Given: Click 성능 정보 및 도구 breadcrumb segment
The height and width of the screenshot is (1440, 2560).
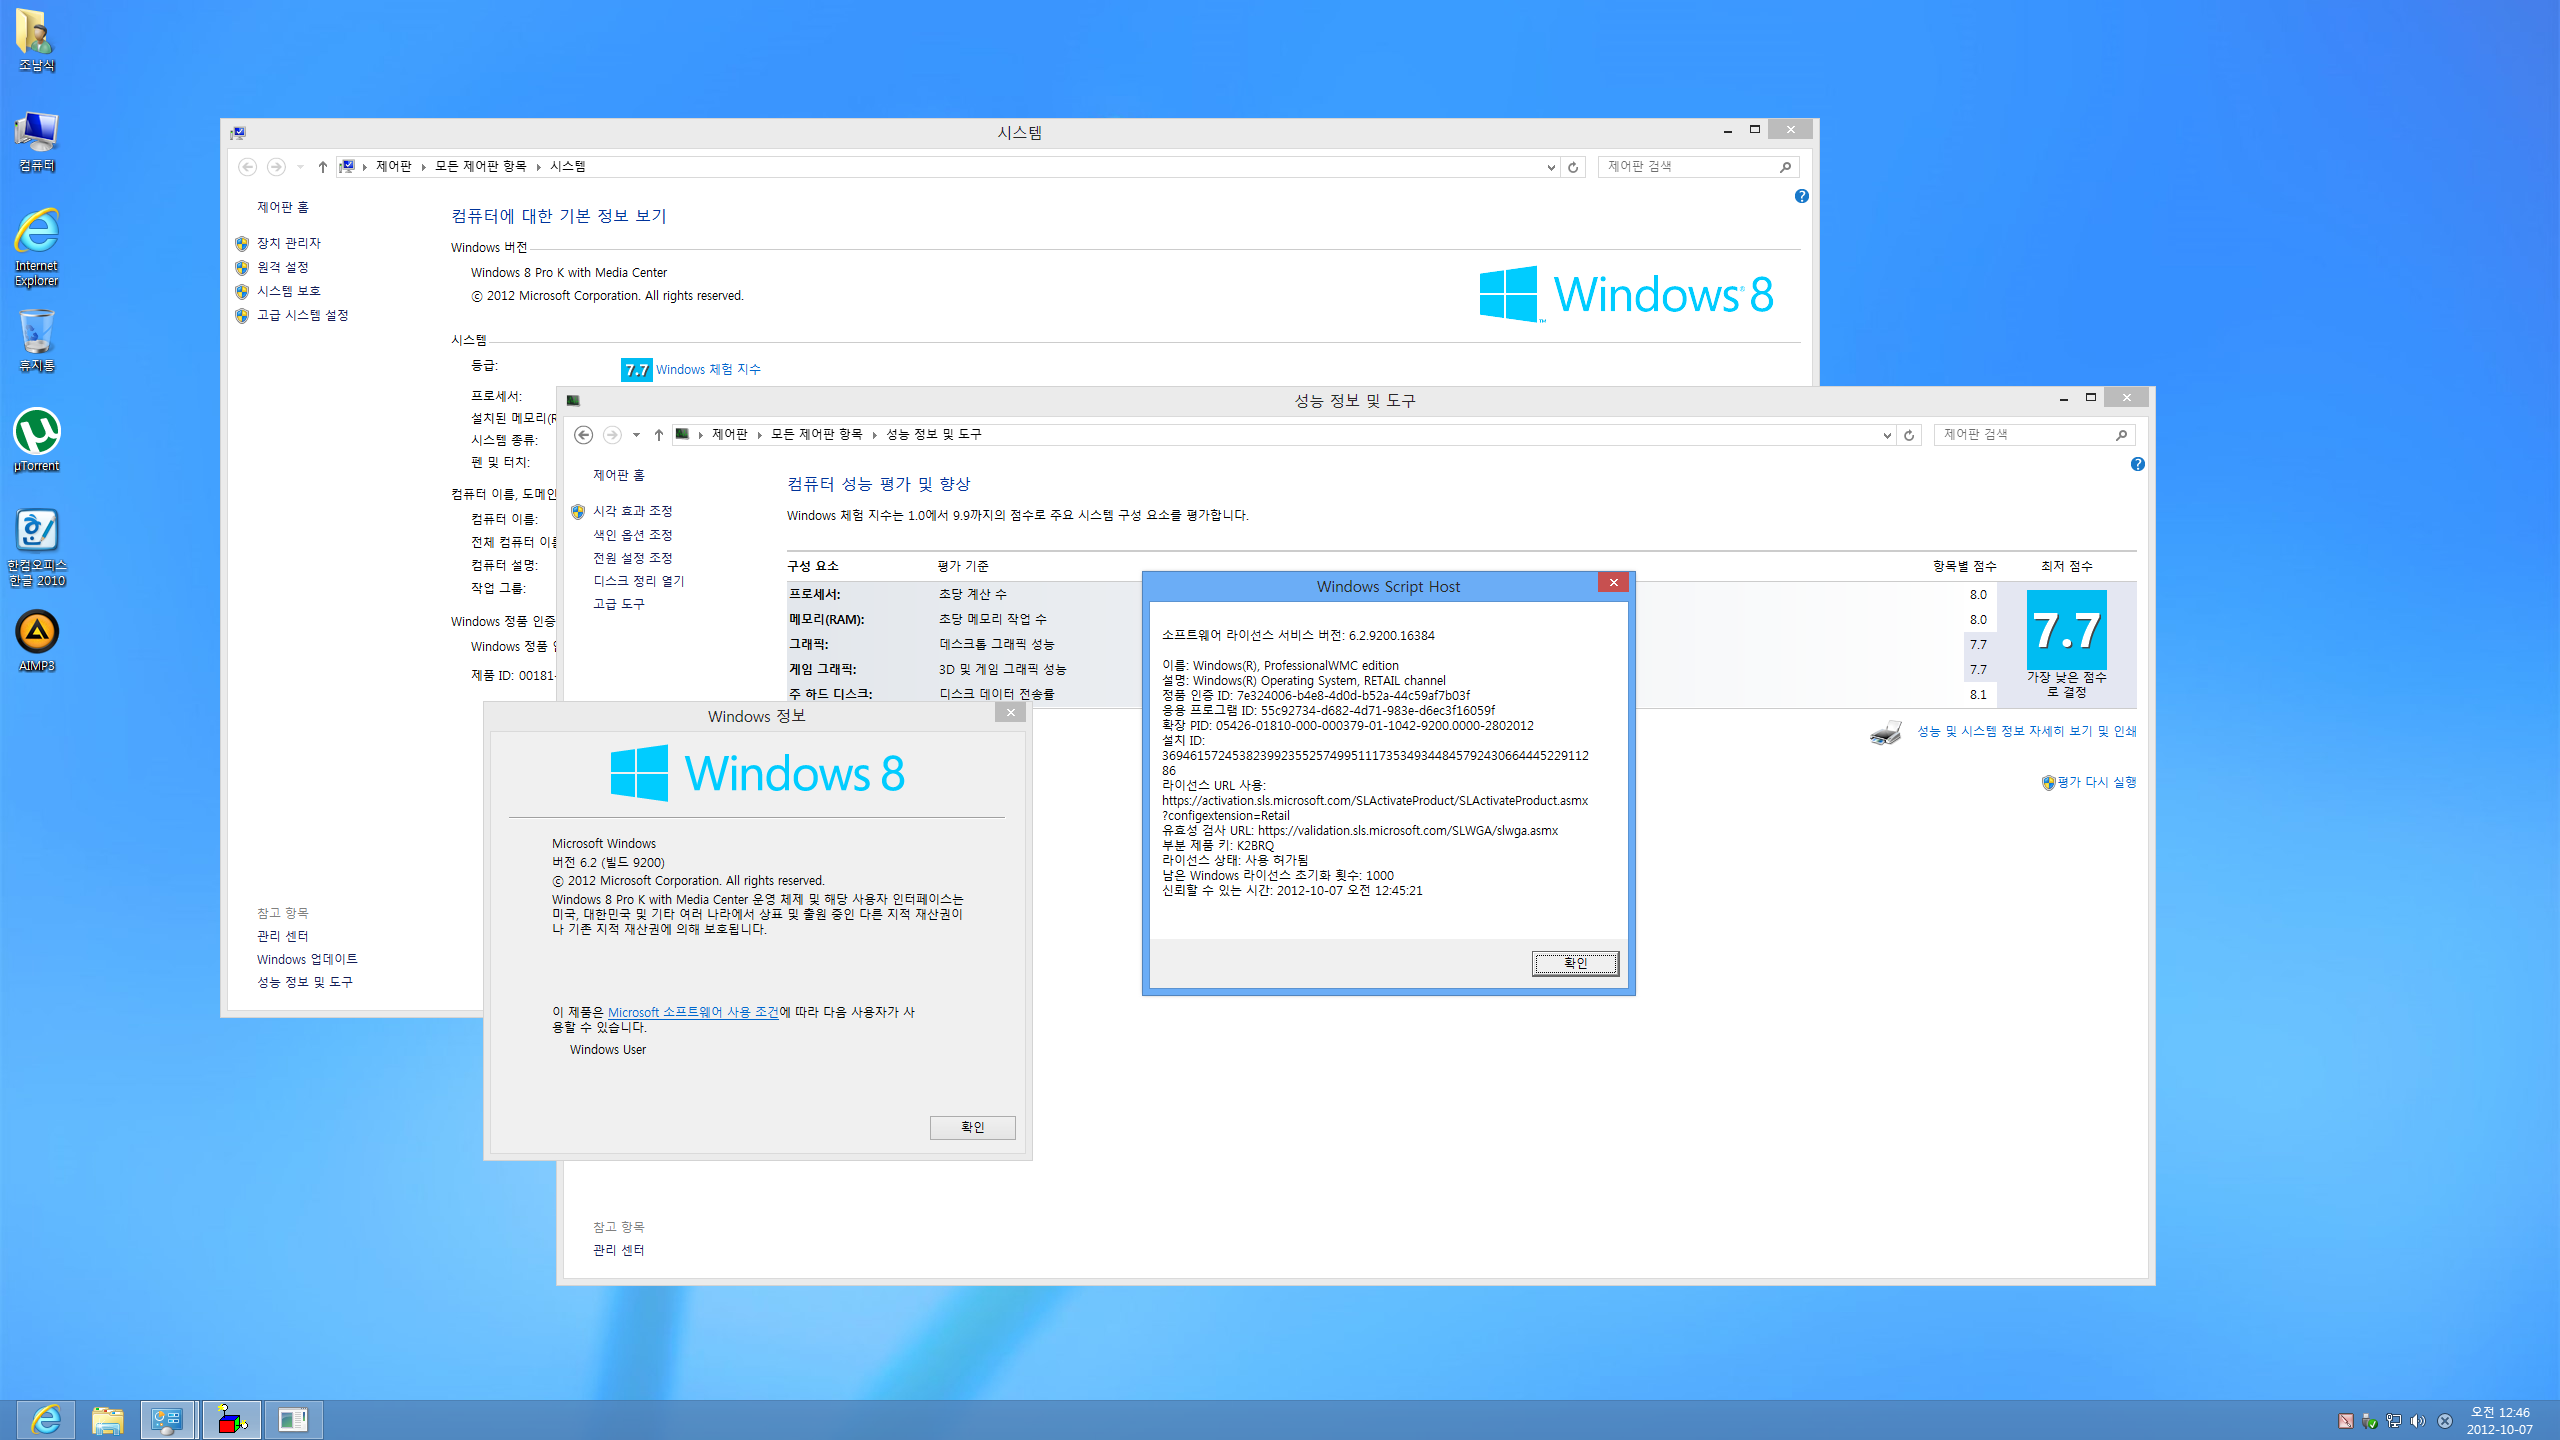Looking at the screenshot, I should click(x=934, y=435).
